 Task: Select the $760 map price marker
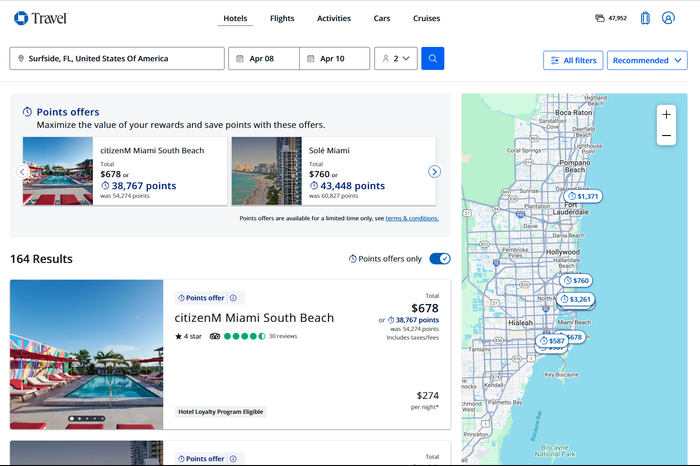coord(576,280)
